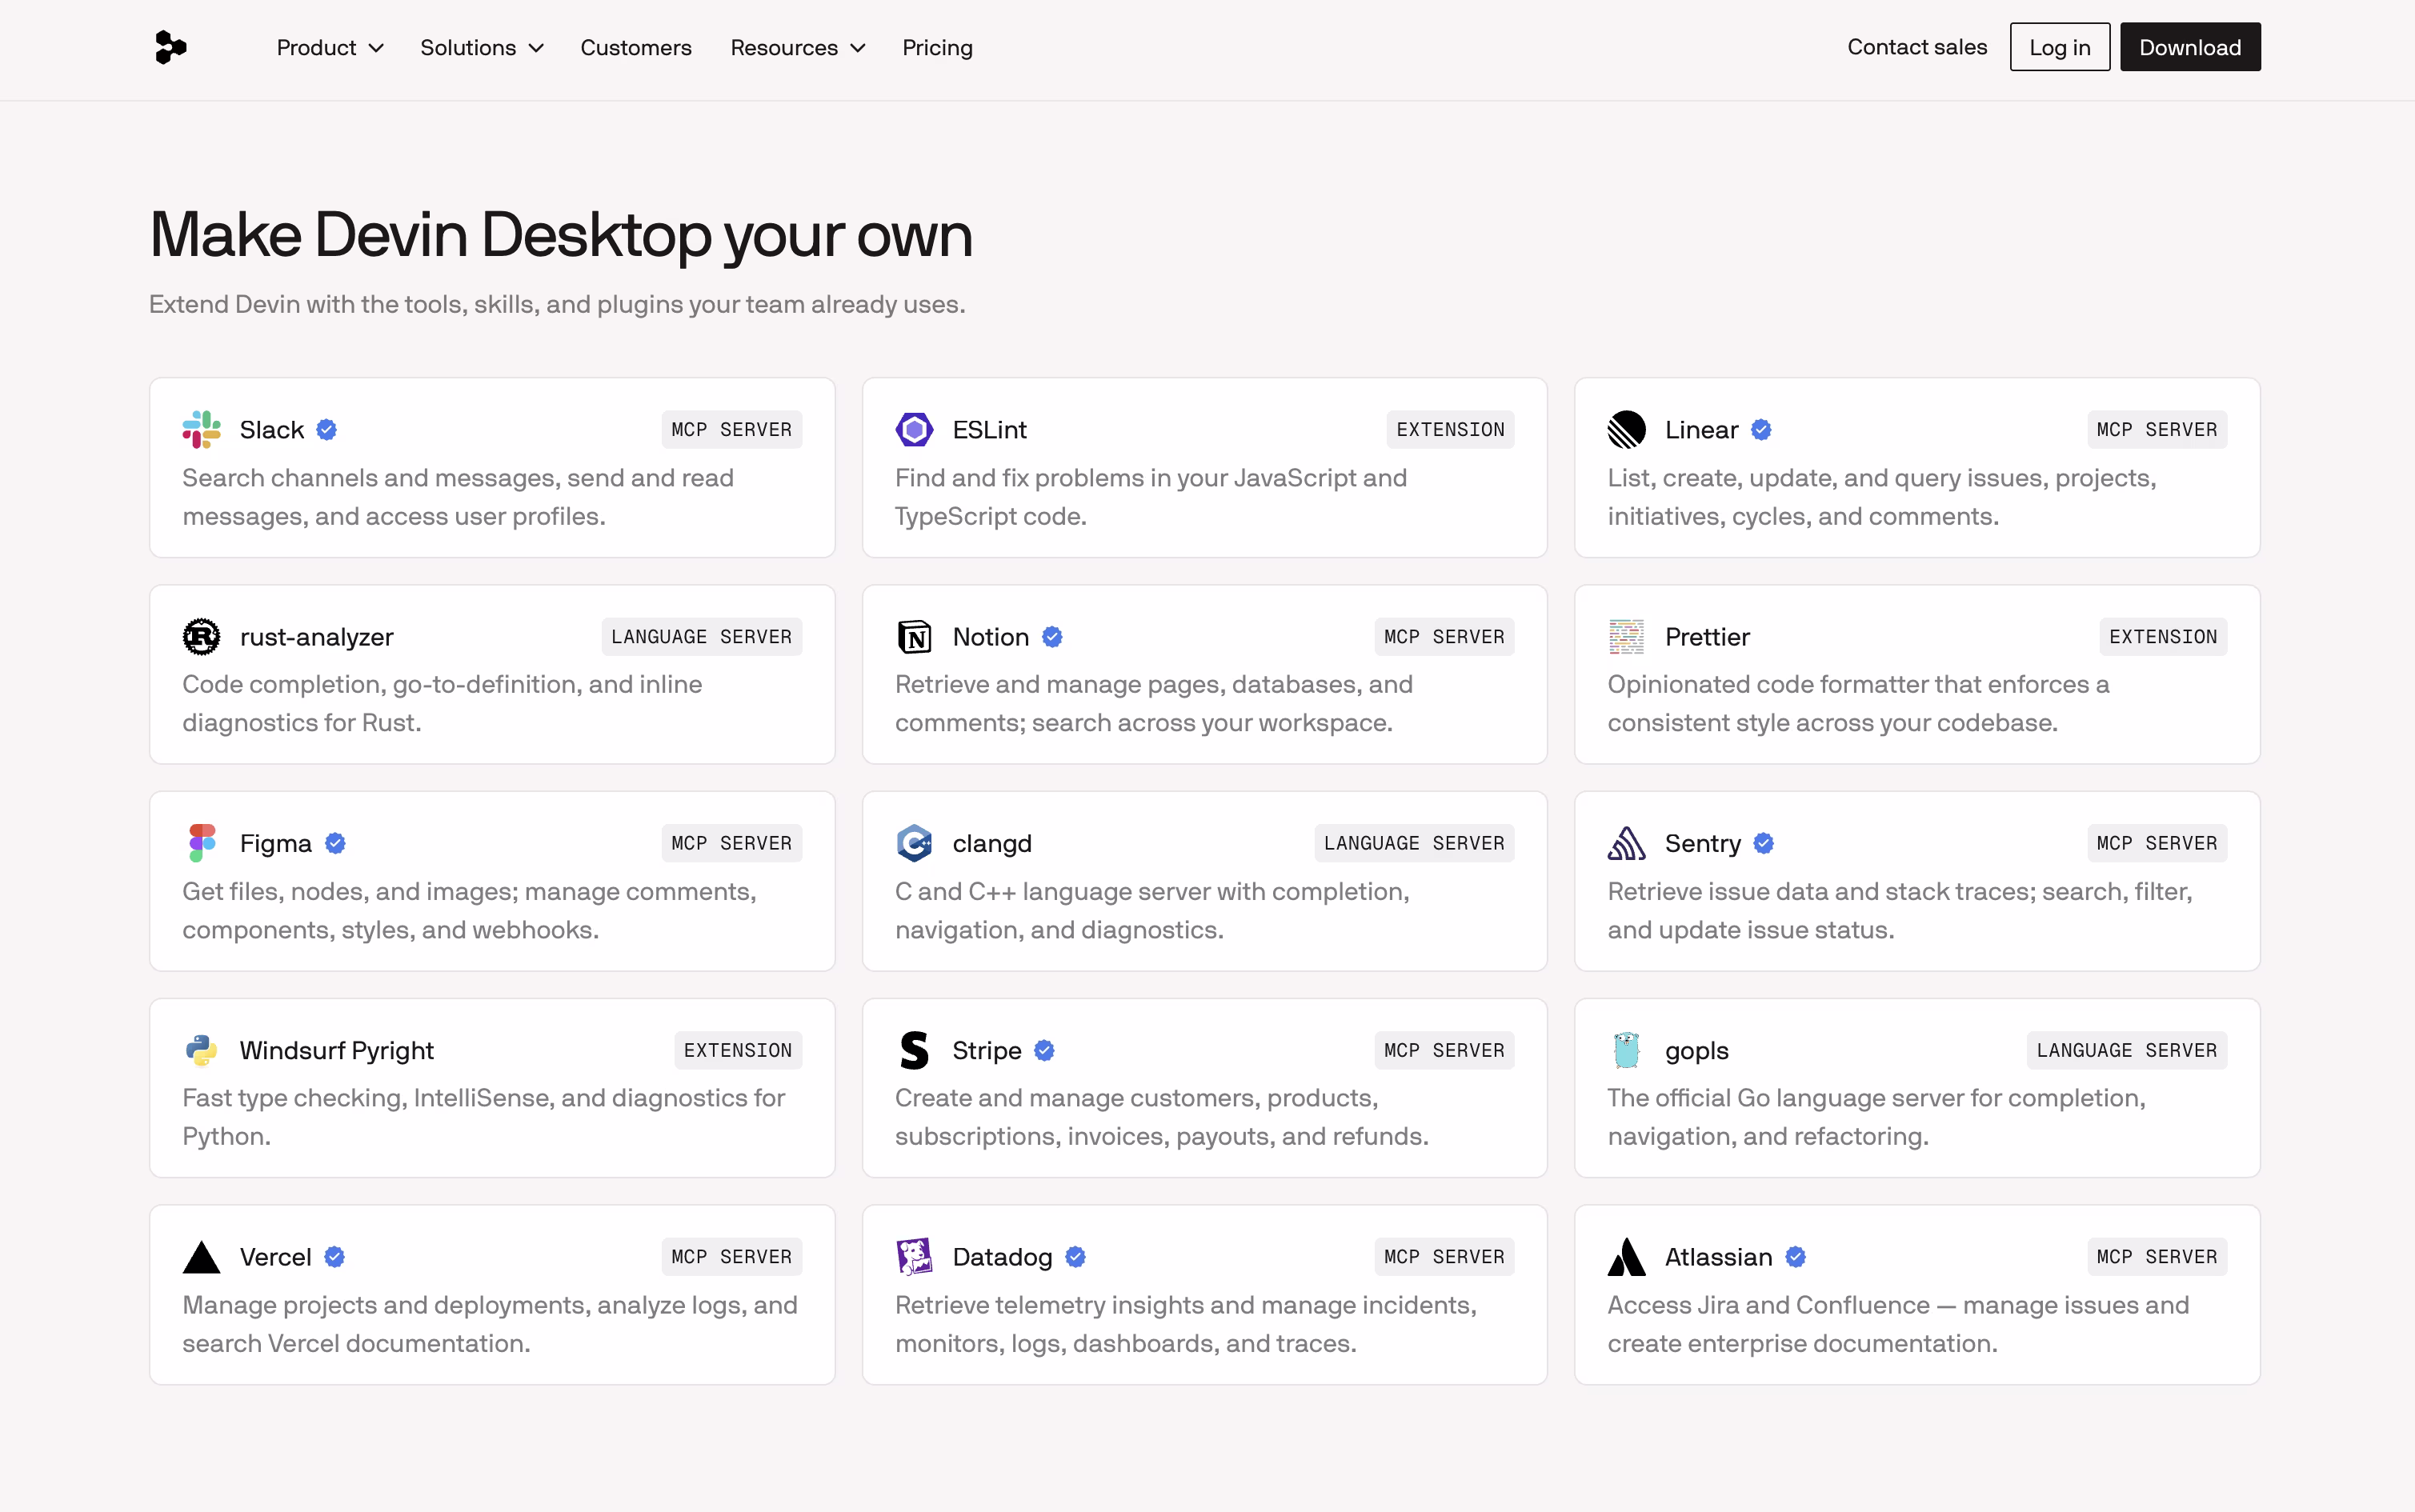Click the Stripe S logo icon
This screenshot has width=2415, height=1512.
(914, 1050)
